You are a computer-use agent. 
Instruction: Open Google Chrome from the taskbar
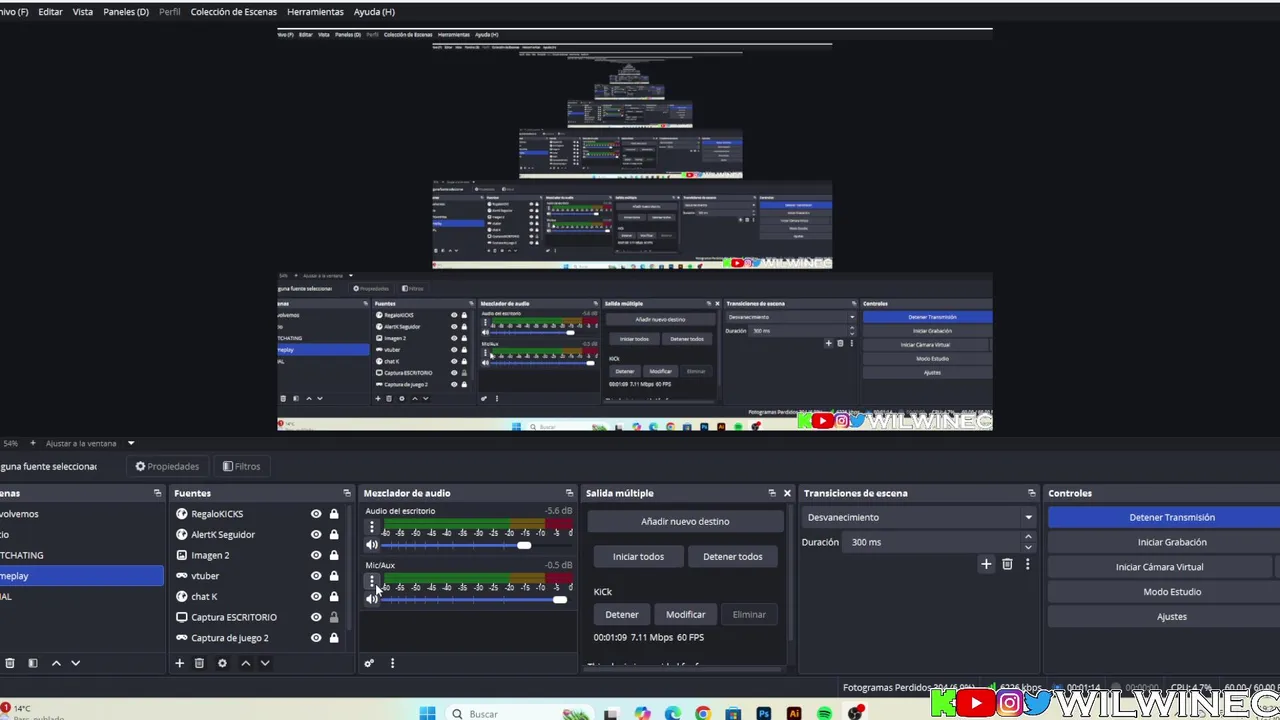point(703,713)
